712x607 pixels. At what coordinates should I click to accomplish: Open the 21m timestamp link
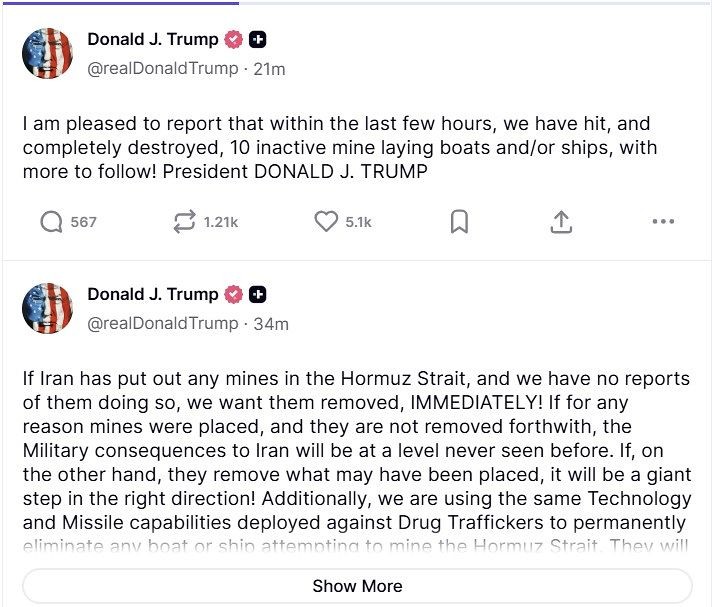click(270, 69)
